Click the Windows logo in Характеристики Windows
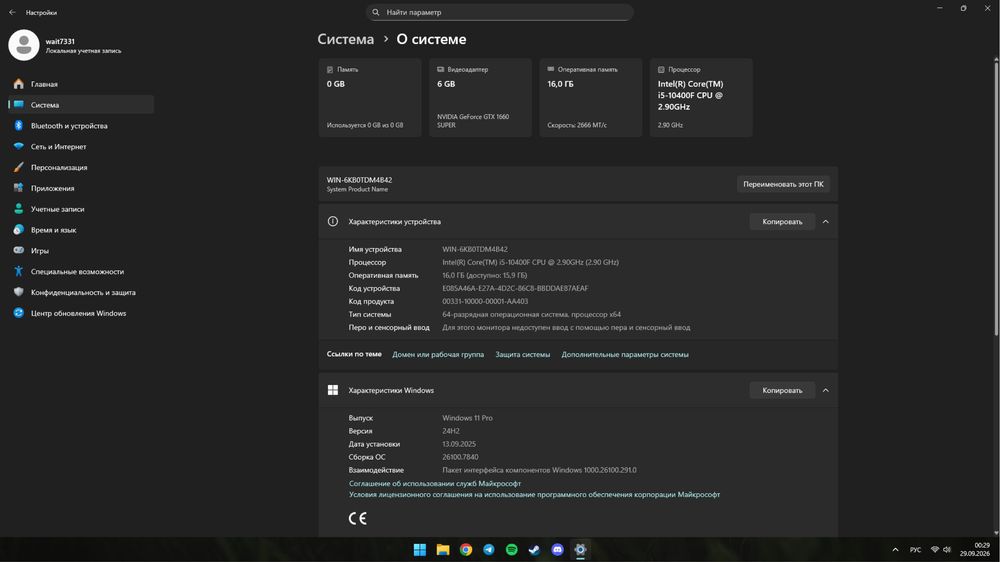The width and height of the screenshot is (1000, 562). tap(333, 390)
